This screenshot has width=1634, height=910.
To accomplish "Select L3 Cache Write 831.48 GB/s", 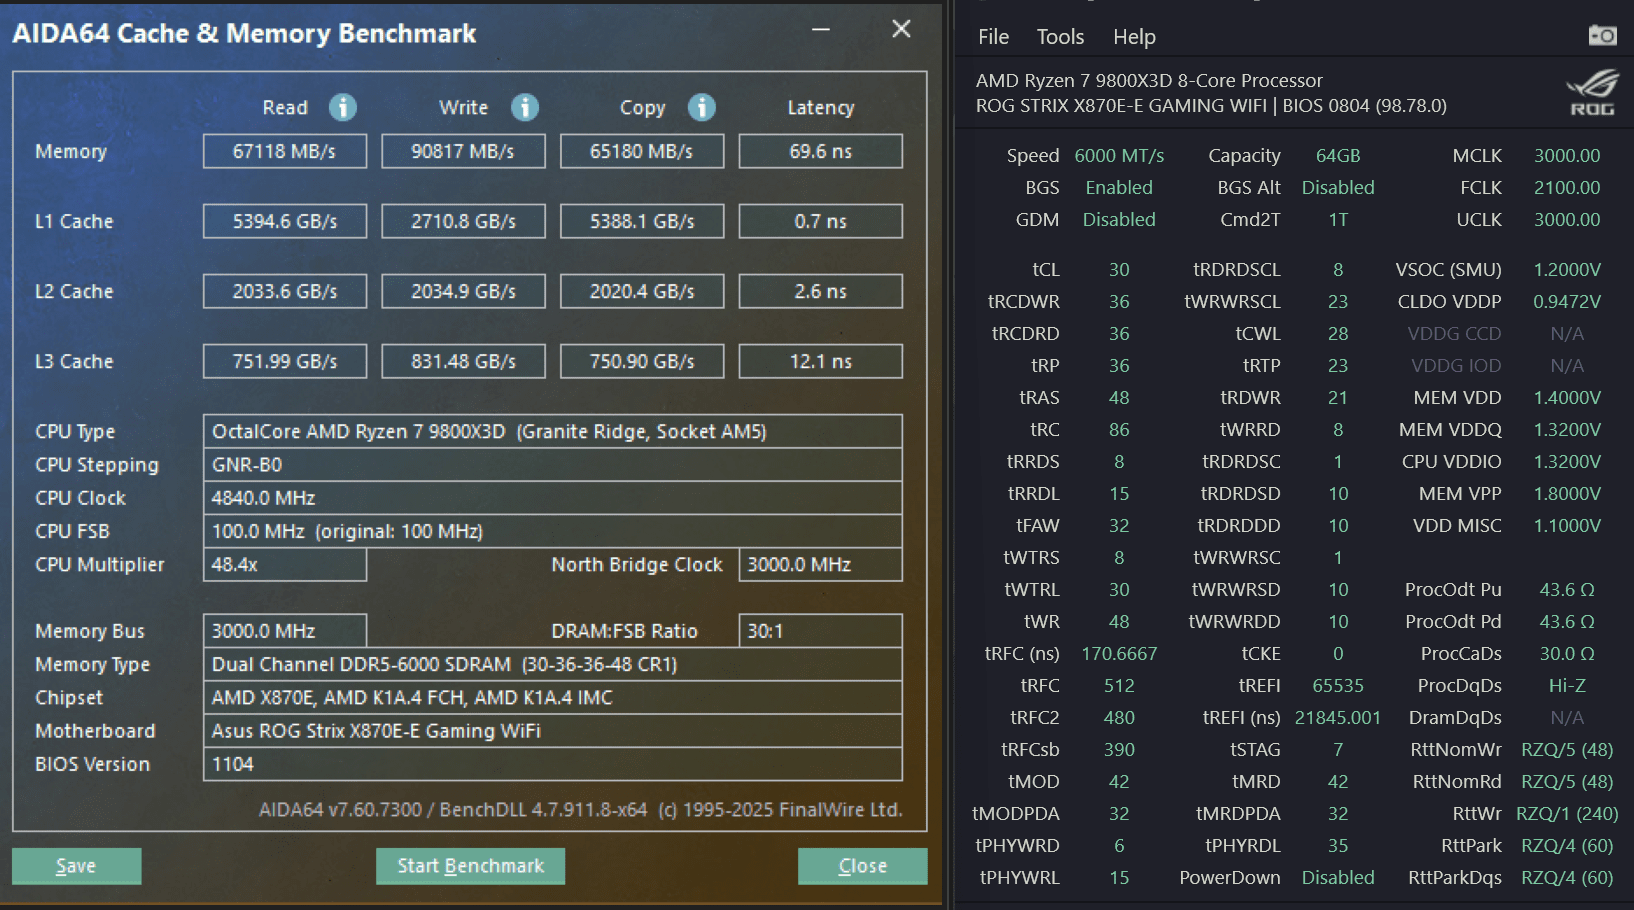I will (463, 361).
